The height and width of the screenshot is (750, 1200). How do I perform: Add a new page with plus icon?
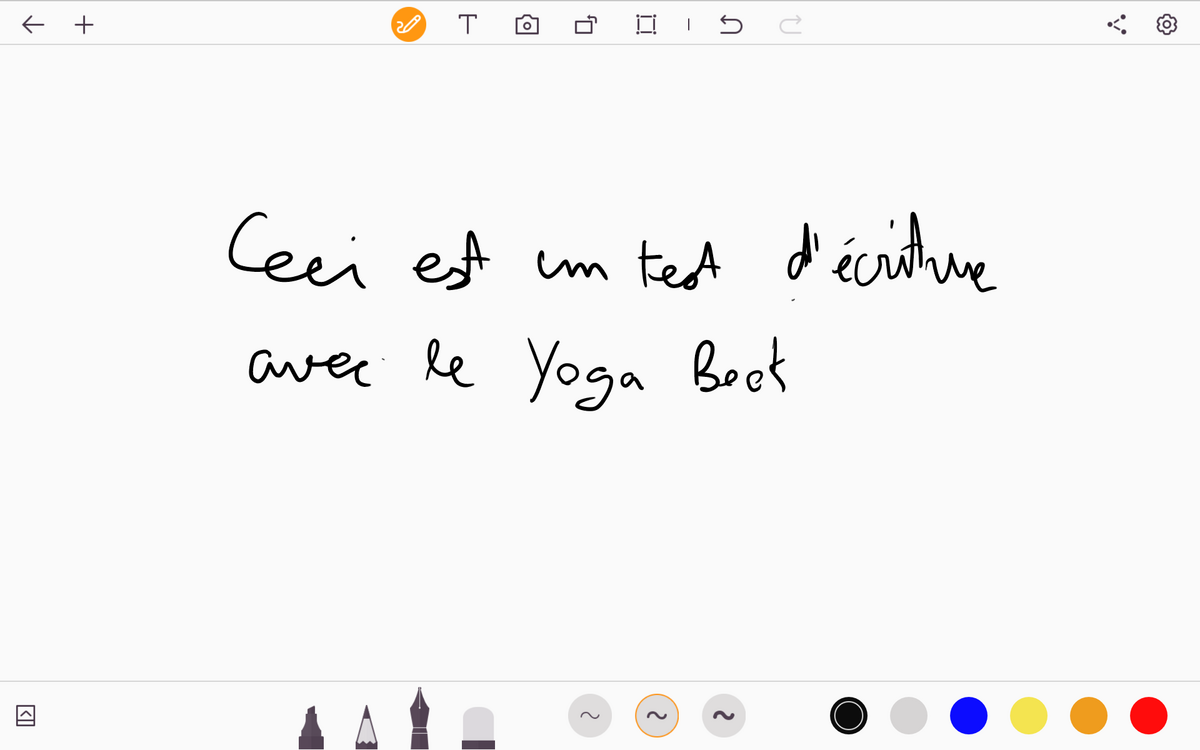tap(84, 25)
